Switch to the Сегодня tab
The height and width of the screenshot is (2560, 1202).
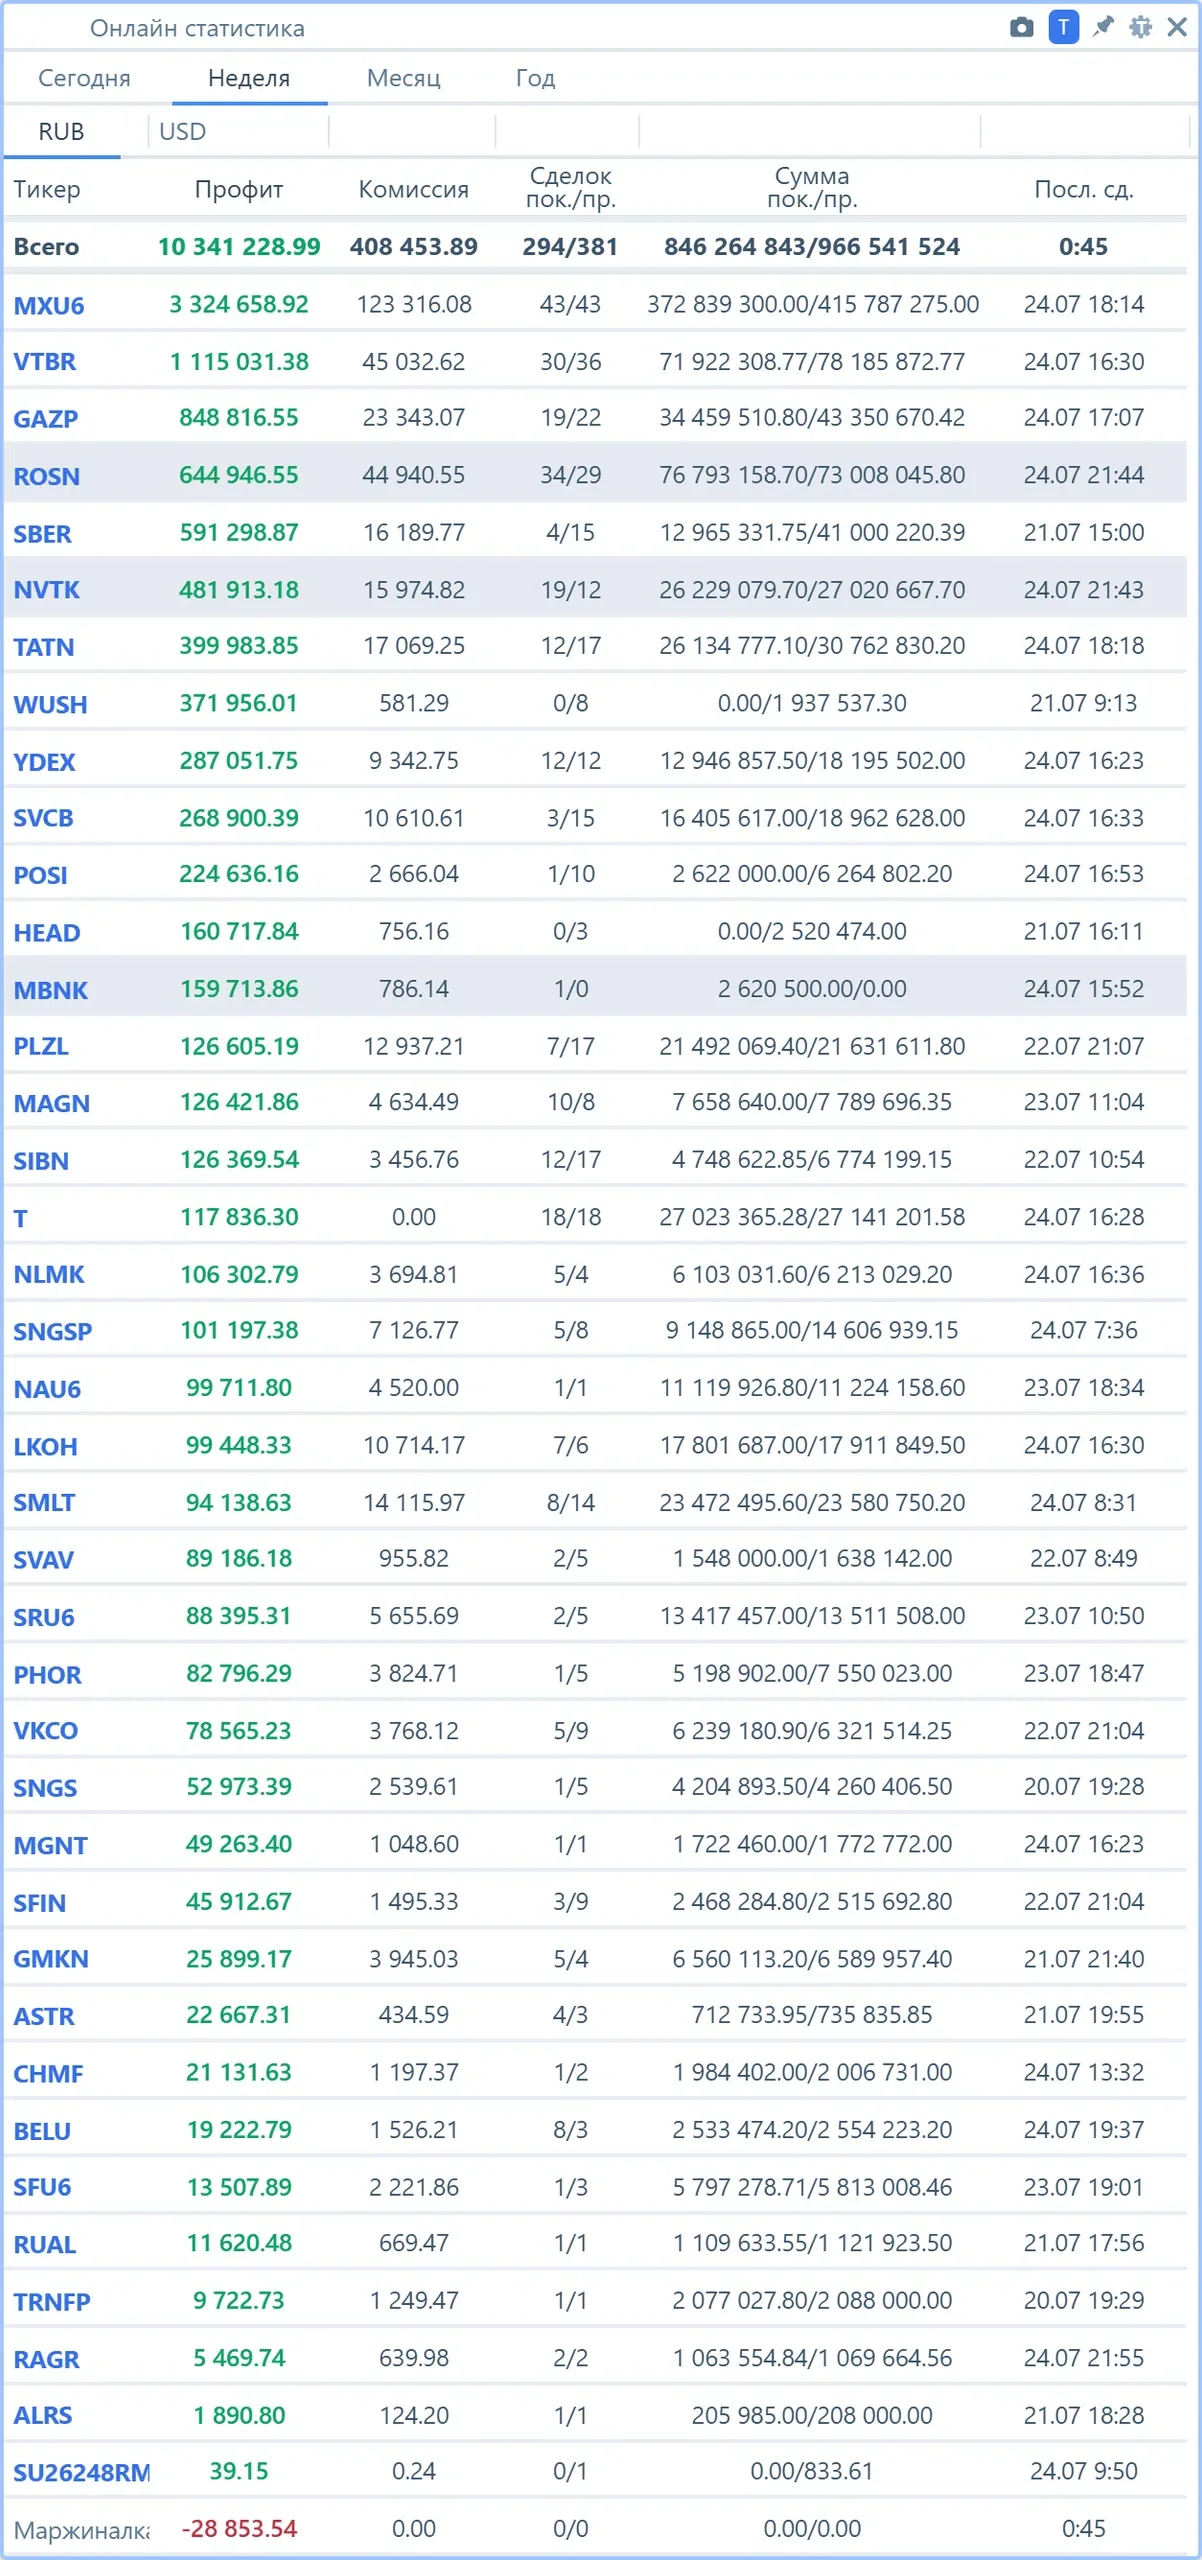(x=84, y=78)
